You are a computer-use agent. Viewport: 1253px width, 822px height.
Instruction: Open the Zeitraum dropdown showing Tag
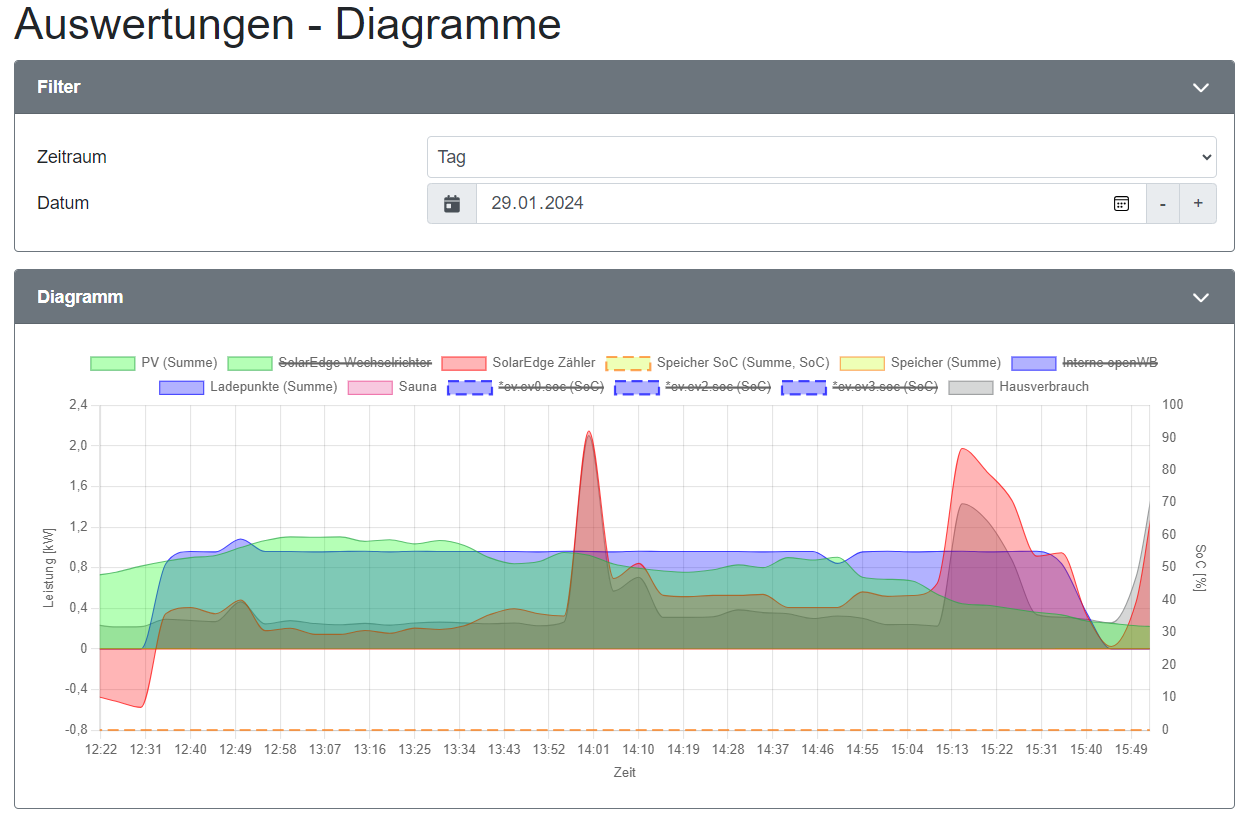pos(821,158)
